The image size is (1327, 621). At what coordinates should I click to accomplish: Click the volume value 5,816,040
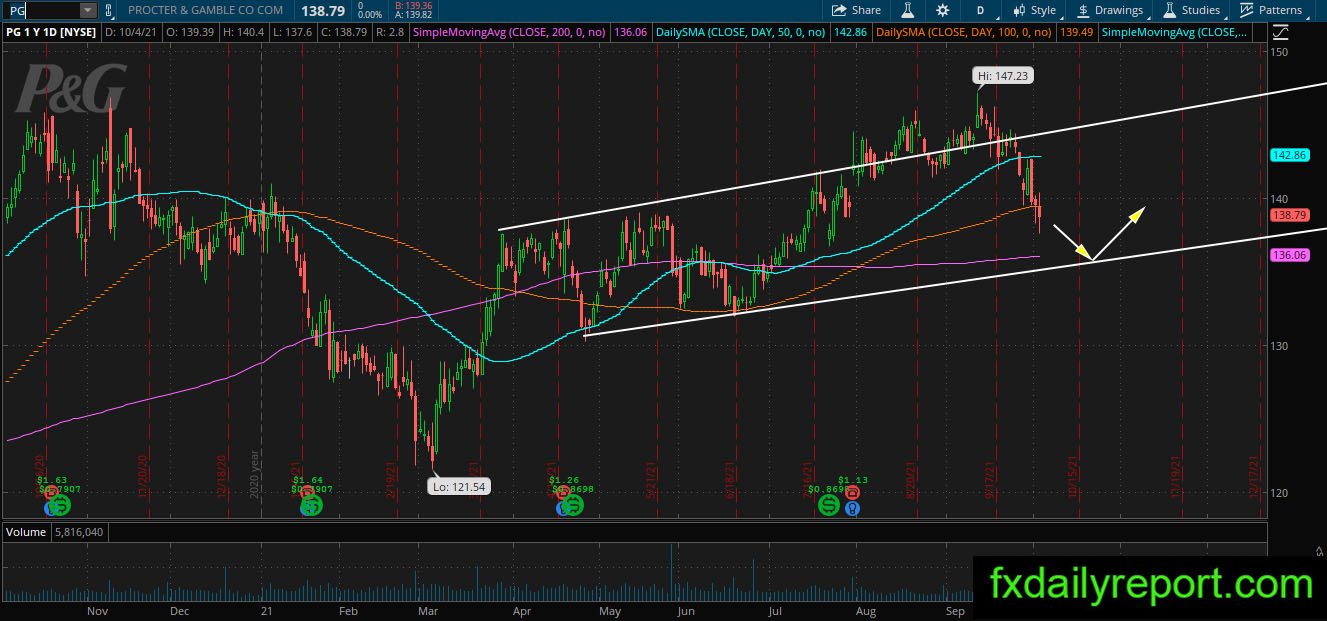tap(79, 532)
